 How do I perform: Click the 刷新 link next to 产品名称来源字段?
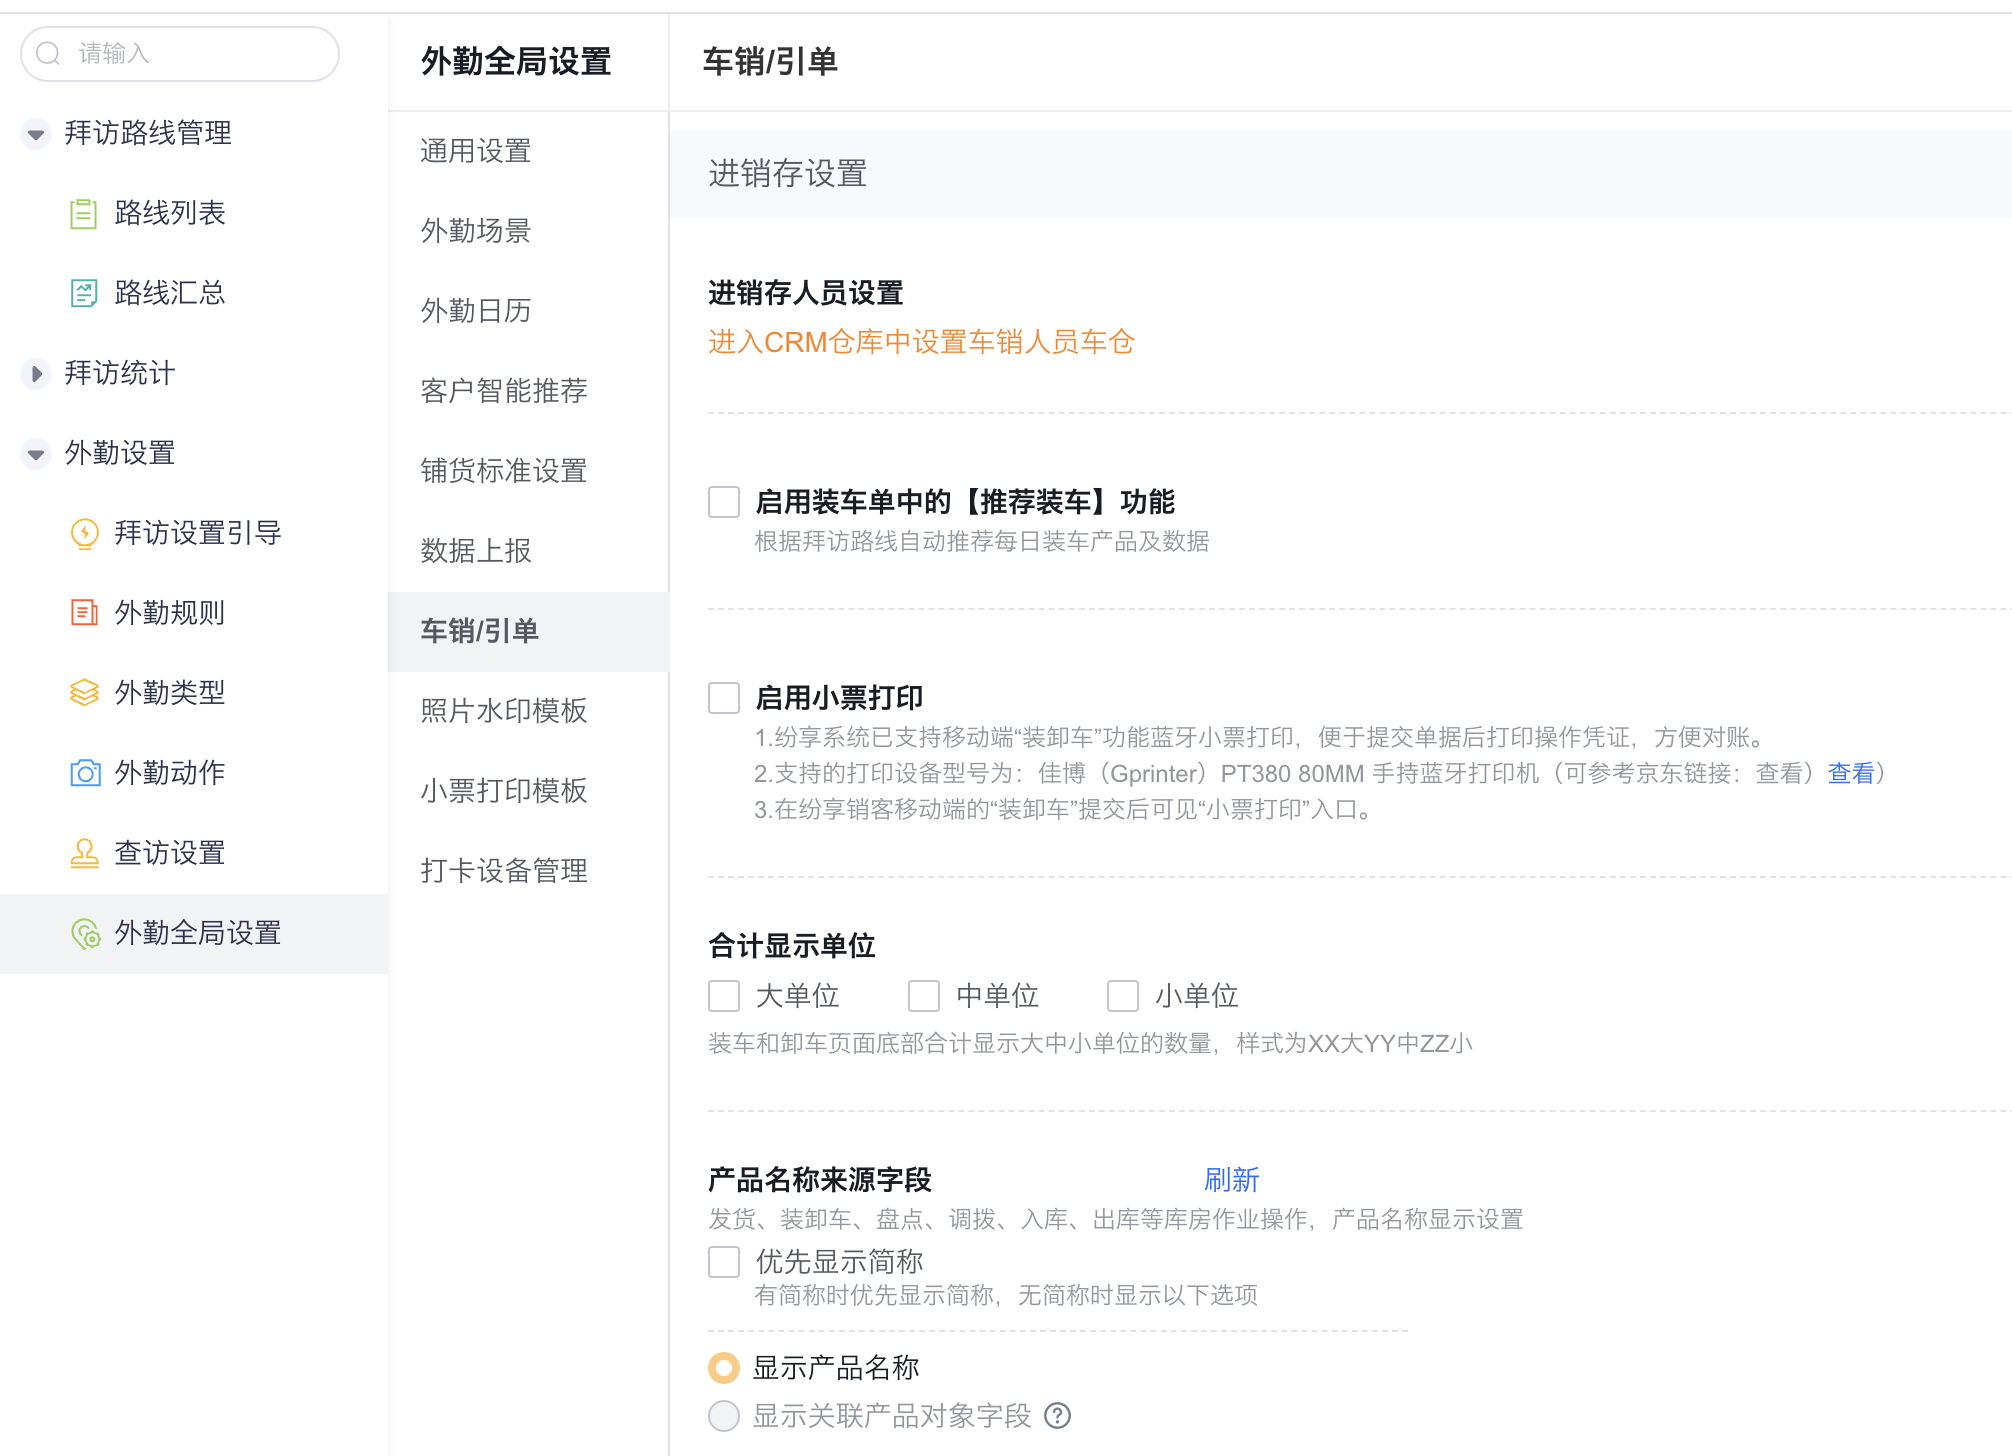1231,1180
